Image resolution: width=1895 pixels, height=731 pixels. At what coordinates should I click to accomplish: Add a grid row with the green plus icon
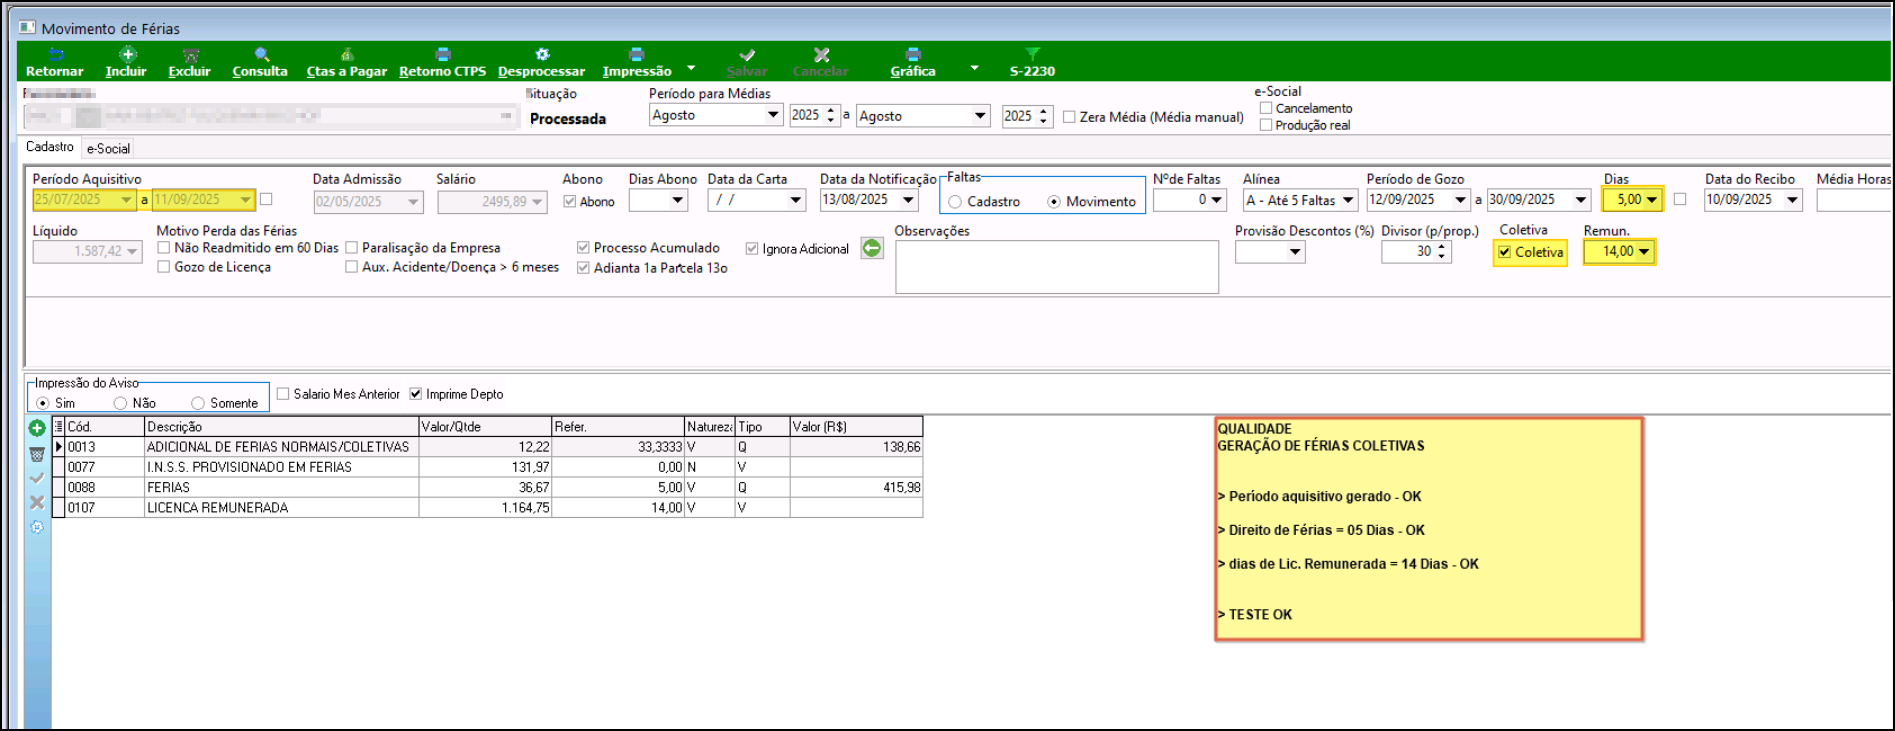pos(37,428)
